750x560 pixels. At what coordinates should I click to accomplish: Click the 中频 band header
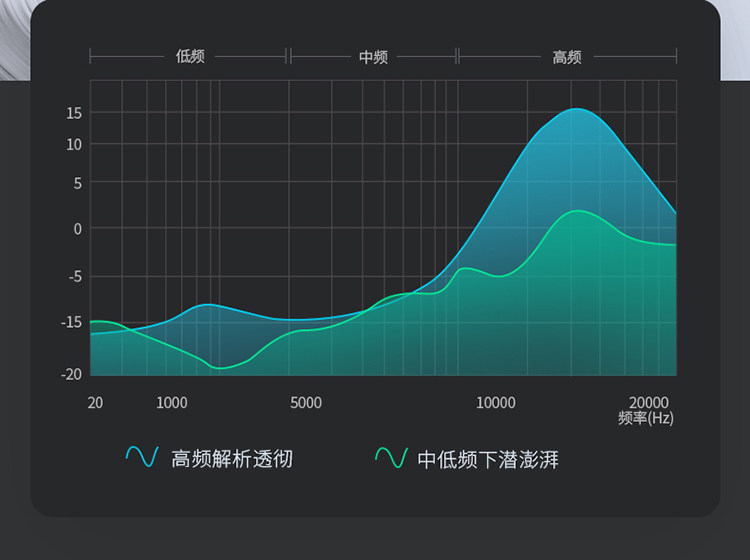tap(373, 57)
